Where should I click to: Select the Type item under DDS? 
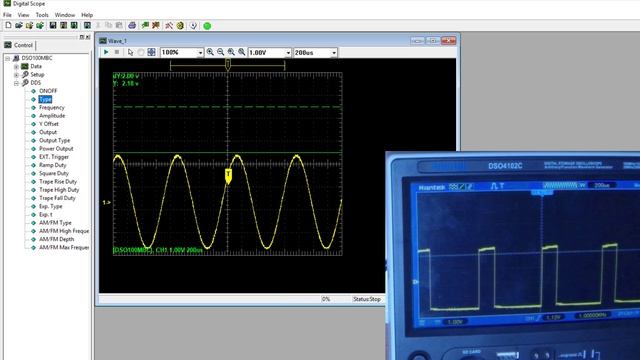pyautogui.click(x=45, y=99)
